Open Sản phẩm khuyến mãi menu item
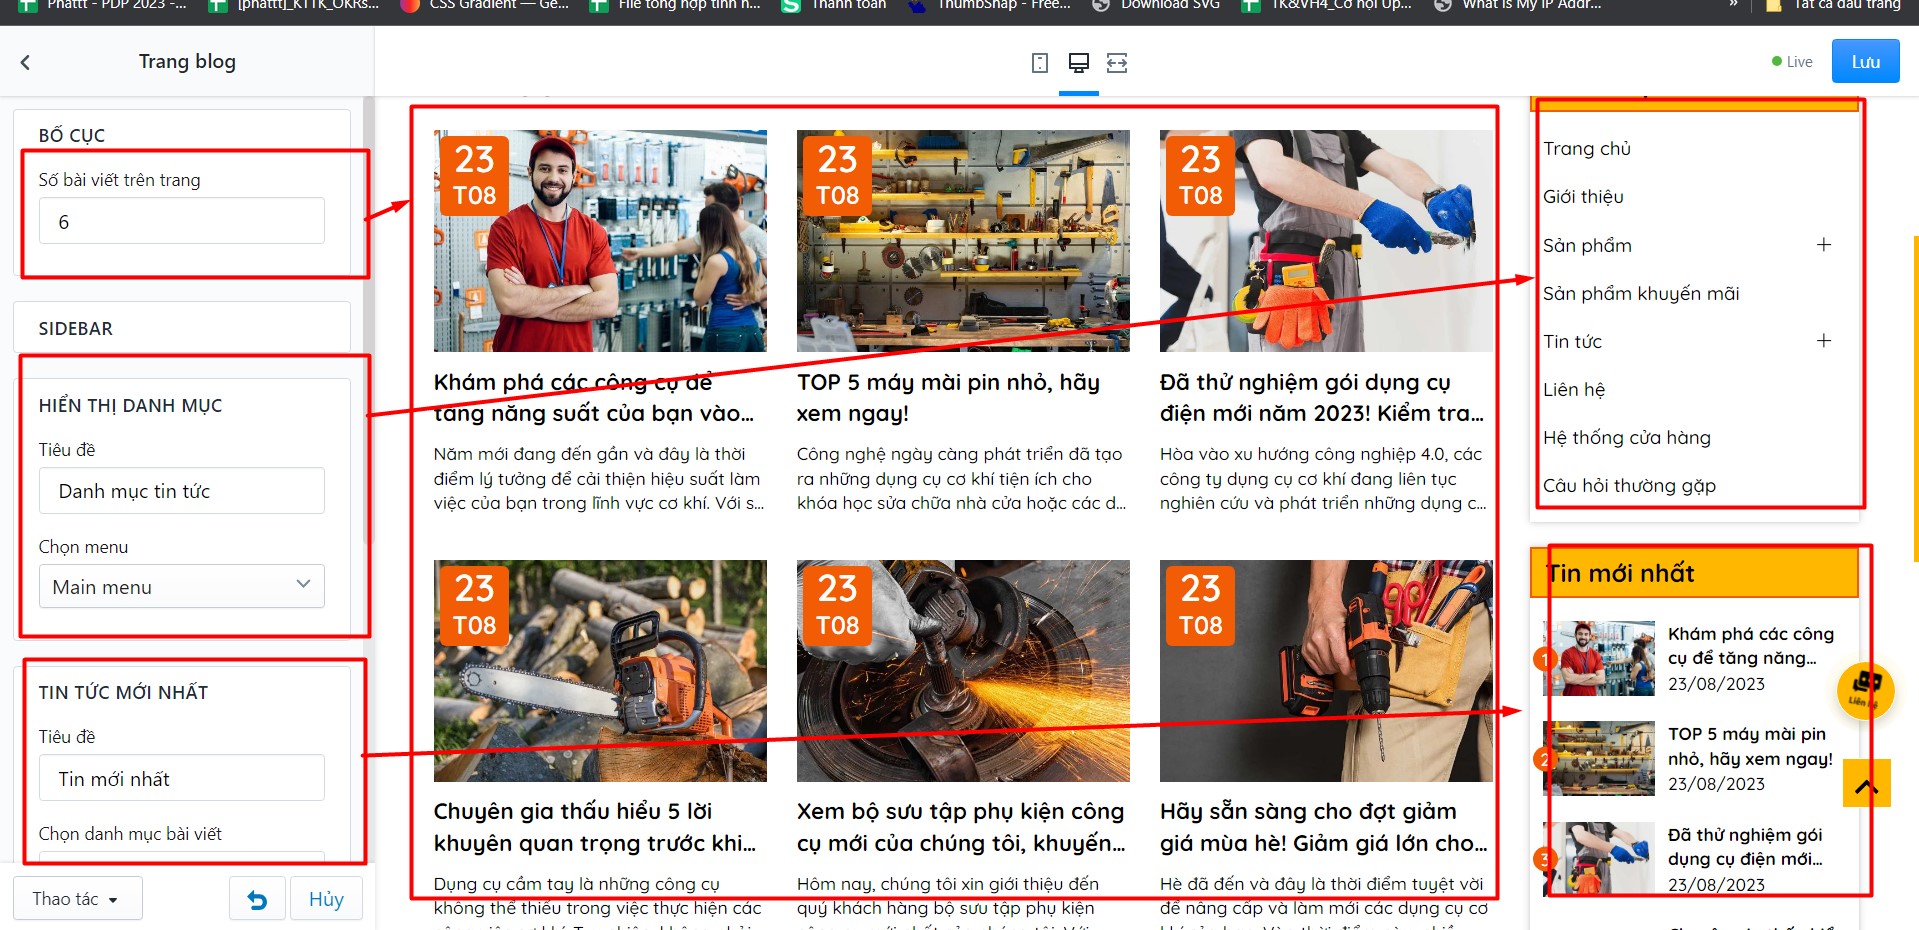Viewport: 1919px width, 930px height. [1641, 293]
